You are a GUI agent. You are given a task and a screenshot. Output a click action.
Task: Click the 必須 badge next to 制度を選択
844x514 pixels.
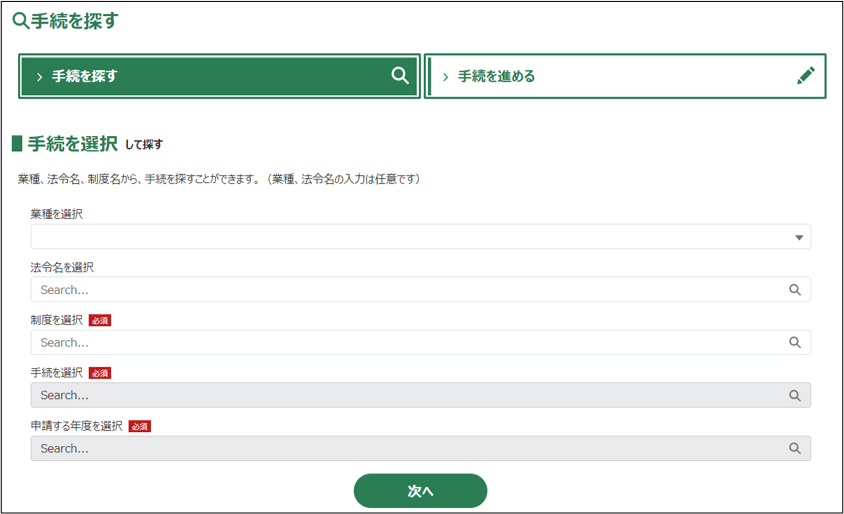[x=100, y=320]
